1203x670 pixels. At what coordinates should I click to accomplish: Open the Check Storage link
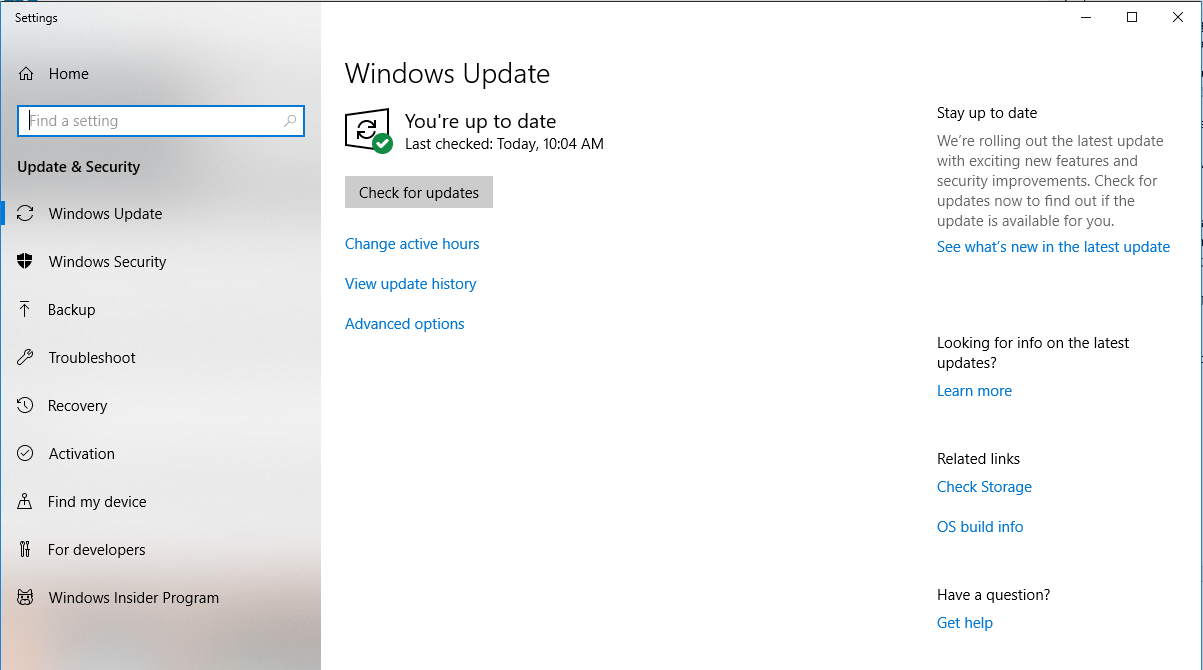coord(984,487)
